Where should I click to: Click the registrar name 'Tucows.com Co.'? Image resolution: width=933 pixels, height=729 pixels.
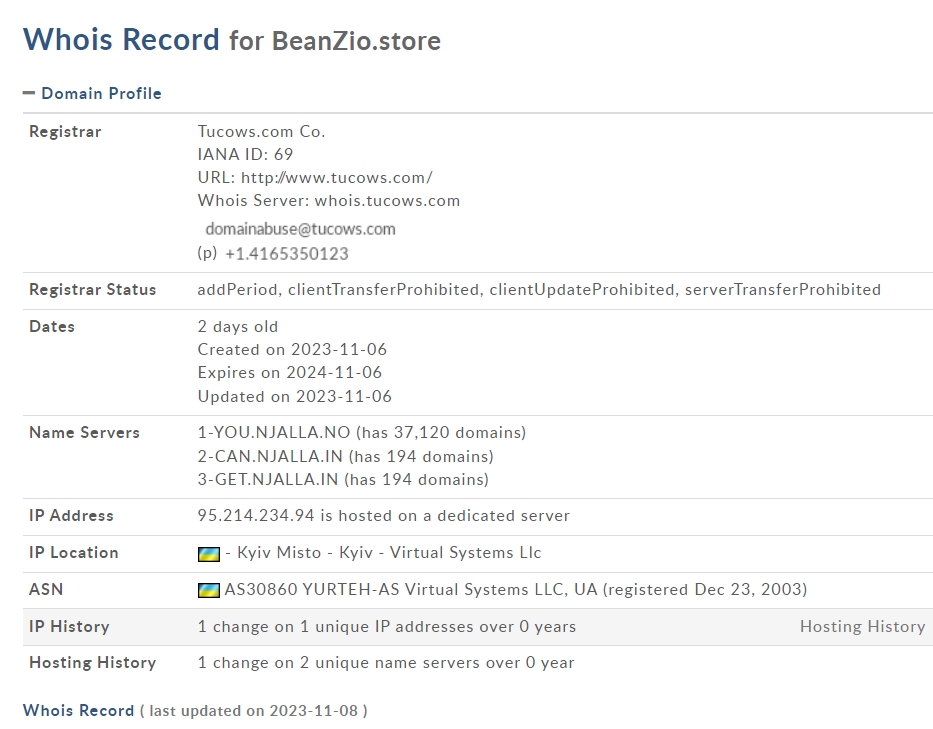(x=261, y=132)
